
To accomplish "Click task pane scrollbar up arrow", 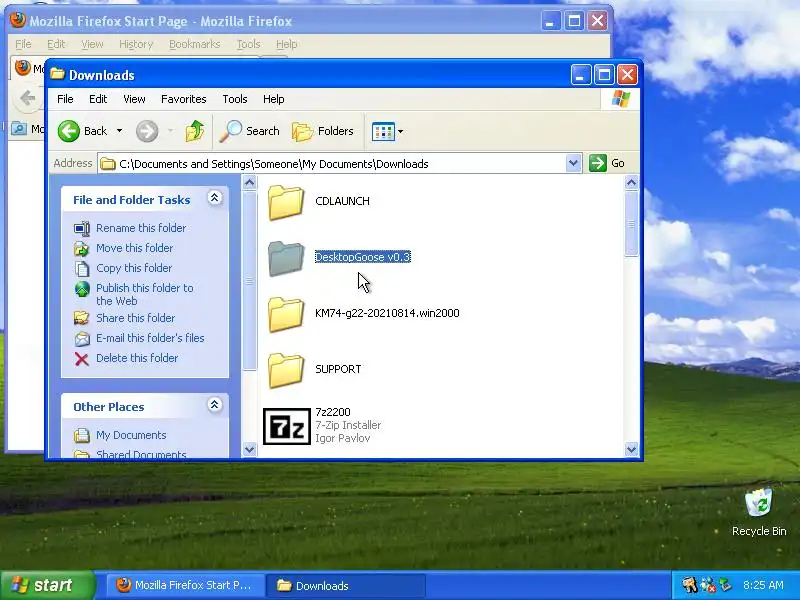I will (249, 182).
